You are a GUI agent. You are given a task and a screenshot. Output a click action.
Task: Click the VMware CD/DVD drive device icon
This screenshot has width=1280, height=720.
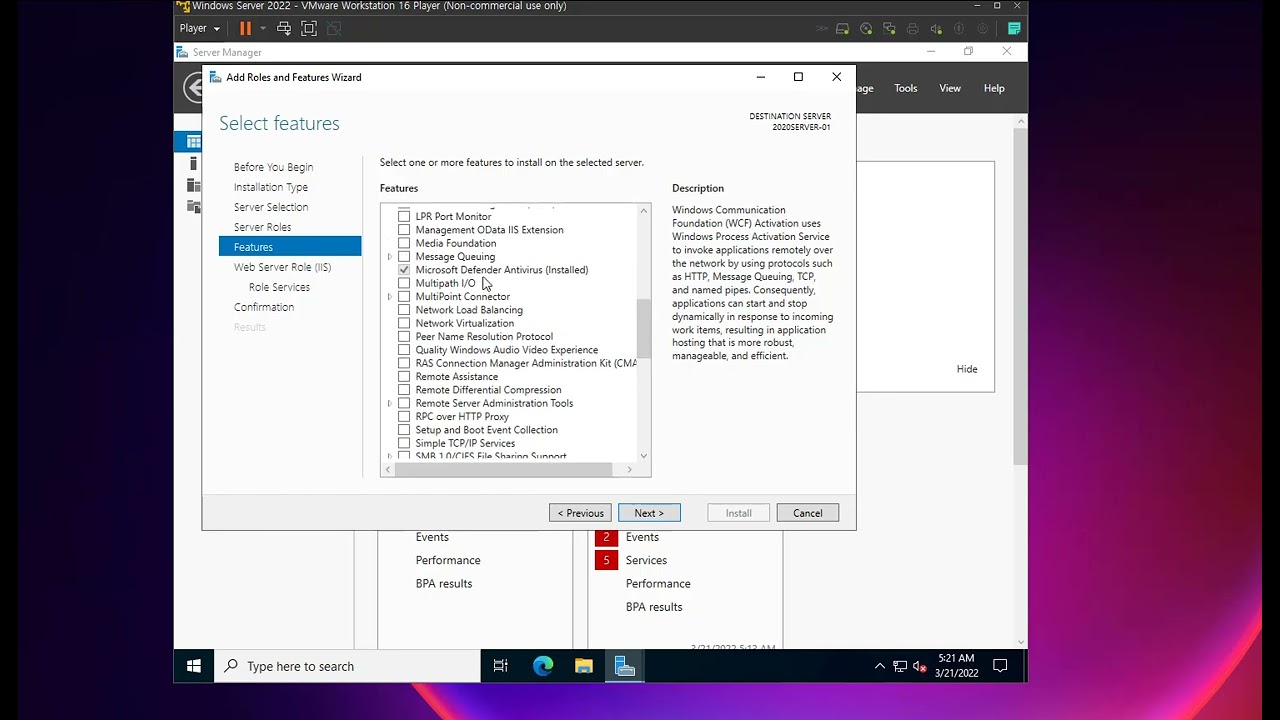(866, 29)
